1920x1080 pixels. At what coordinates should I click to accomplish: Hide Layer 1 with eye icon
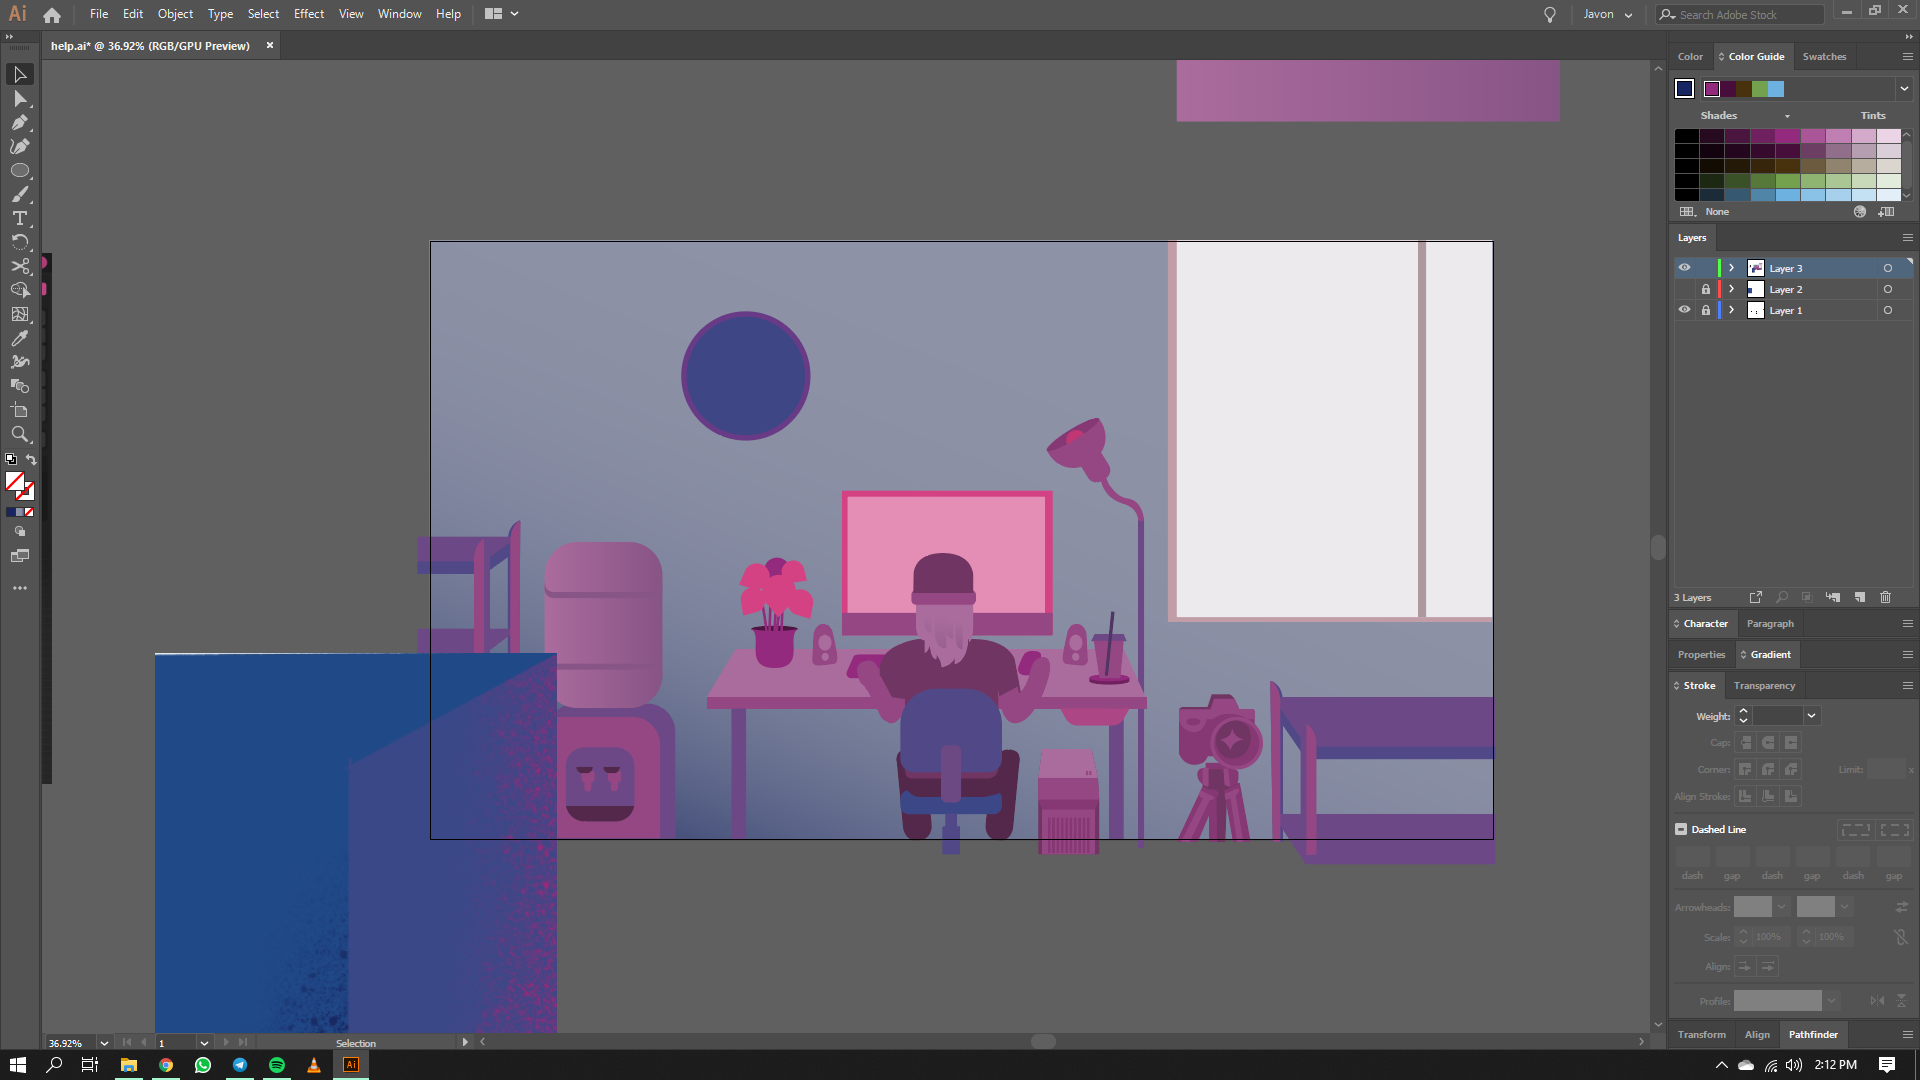point(1684,310)
